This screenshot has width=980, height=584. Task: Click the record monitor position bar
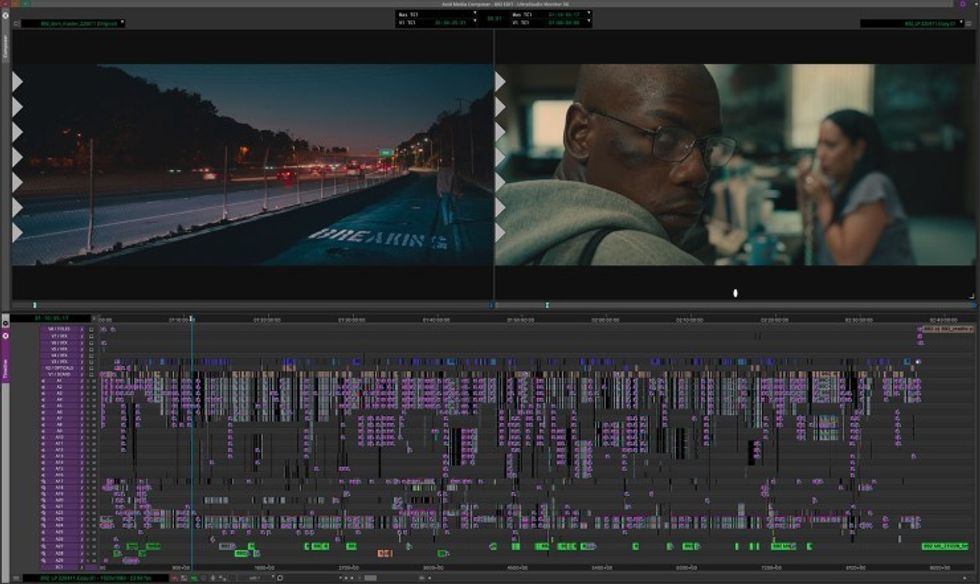[735, 305]
